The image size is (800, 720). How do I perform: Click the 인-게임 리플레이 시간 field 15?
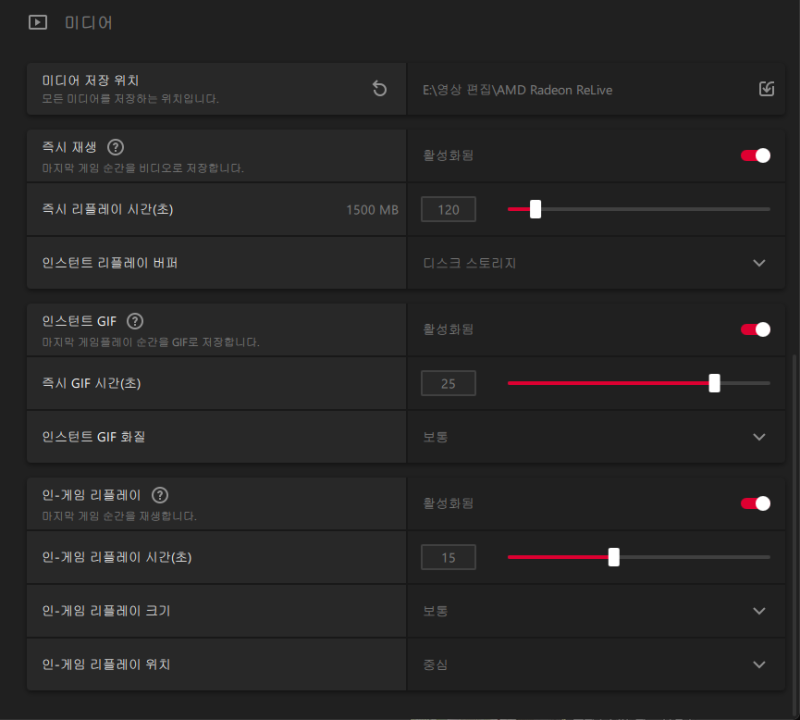tap(448, 557)
